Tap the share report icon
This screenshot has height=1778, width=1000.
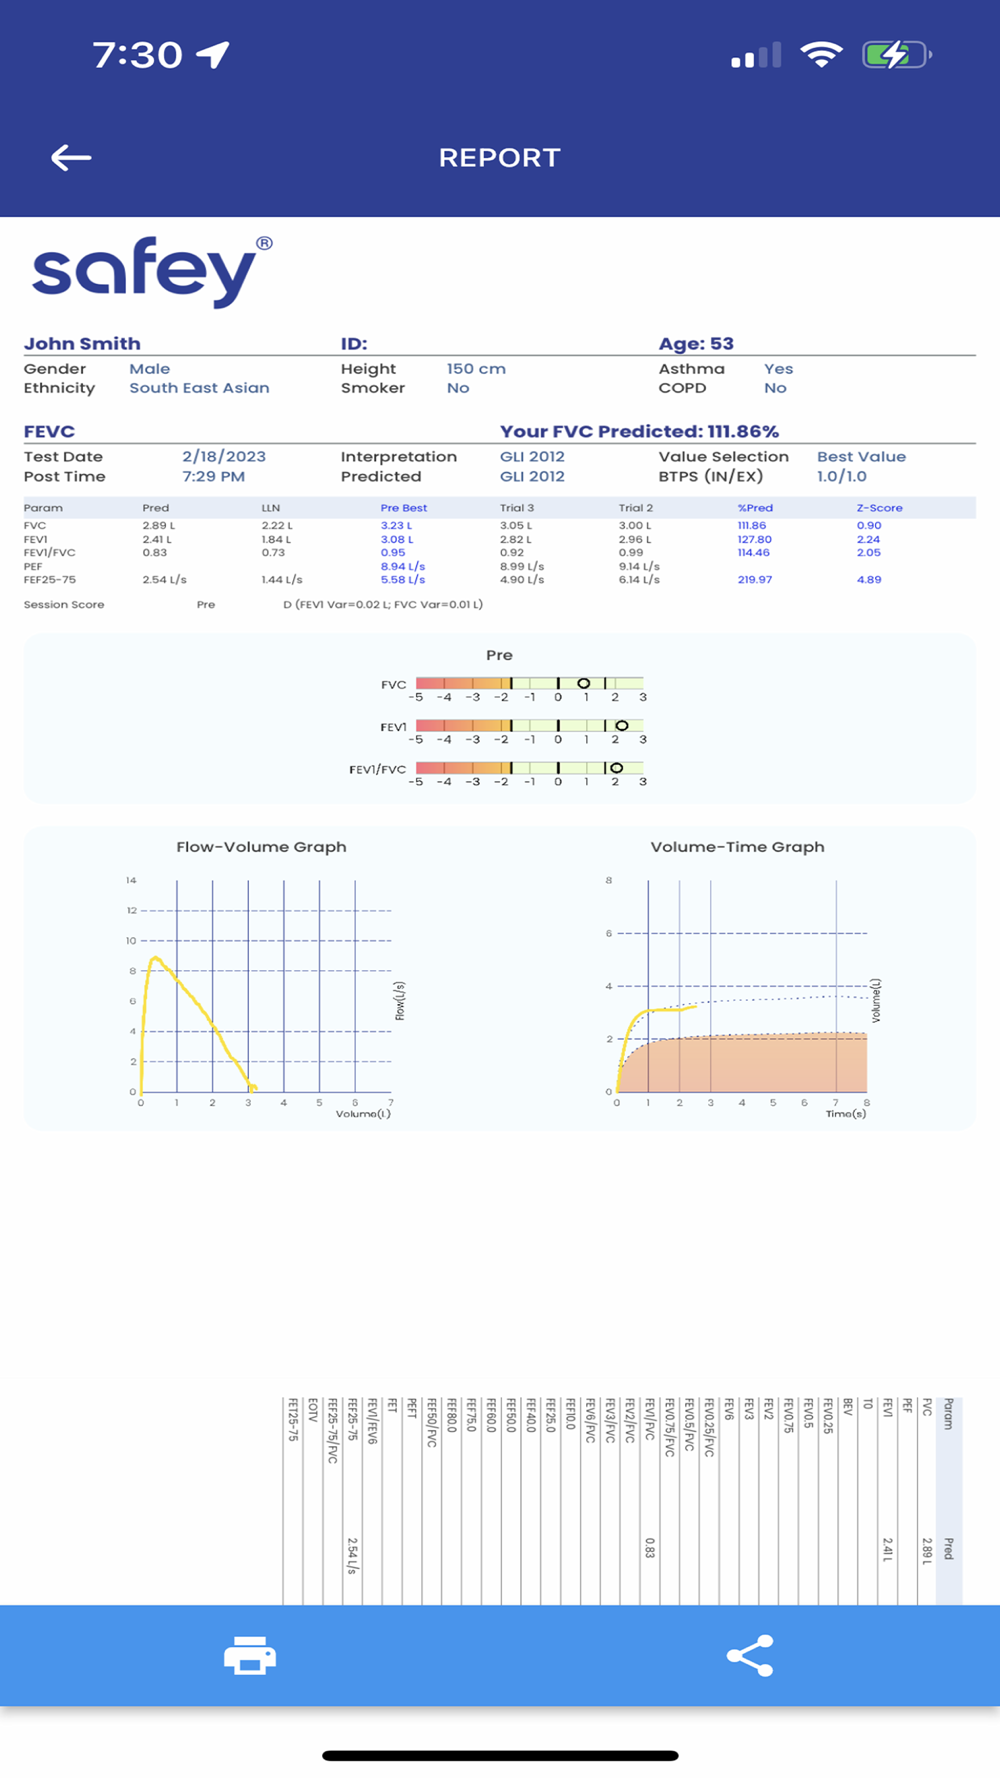(x=750, y=1655)
